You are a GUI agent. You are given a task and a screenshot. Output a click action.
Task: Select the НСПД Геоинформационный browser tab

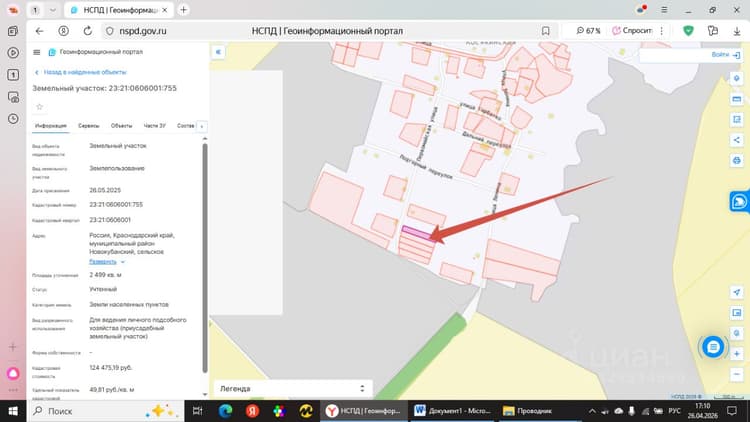coord(117,10)
